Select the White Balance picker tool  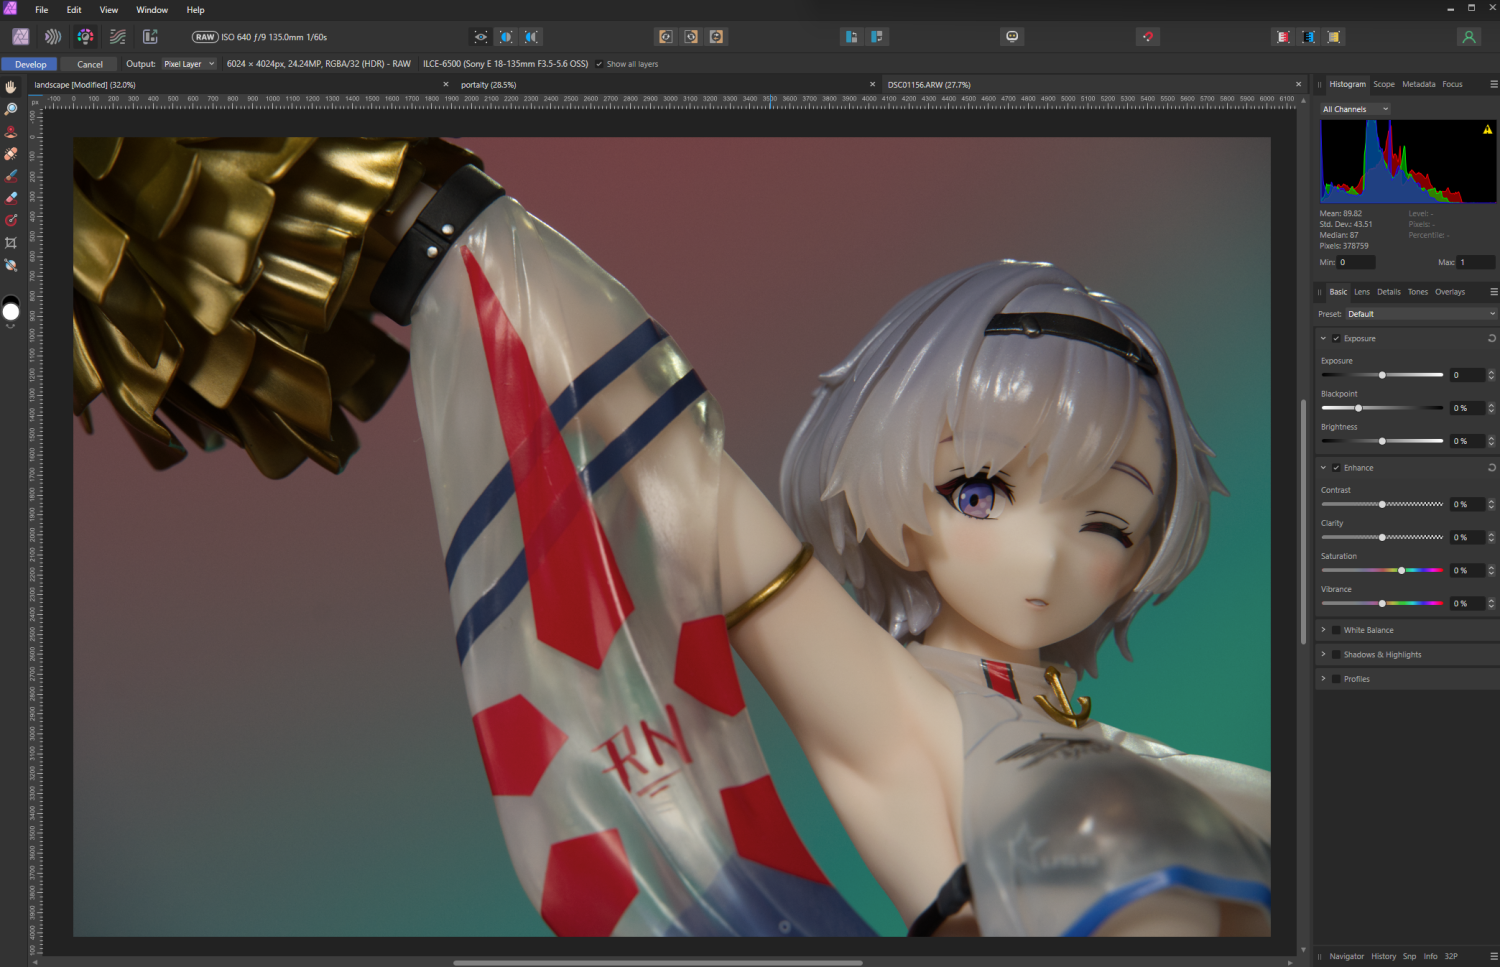(x=10, y=265)
